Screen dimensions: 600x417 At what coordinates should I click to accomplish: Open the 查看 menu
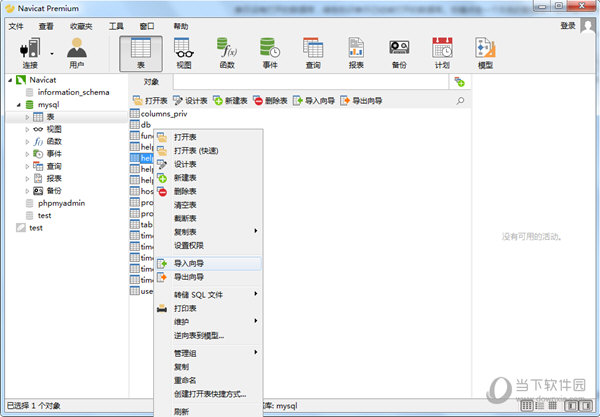click(x=46, y=26)
